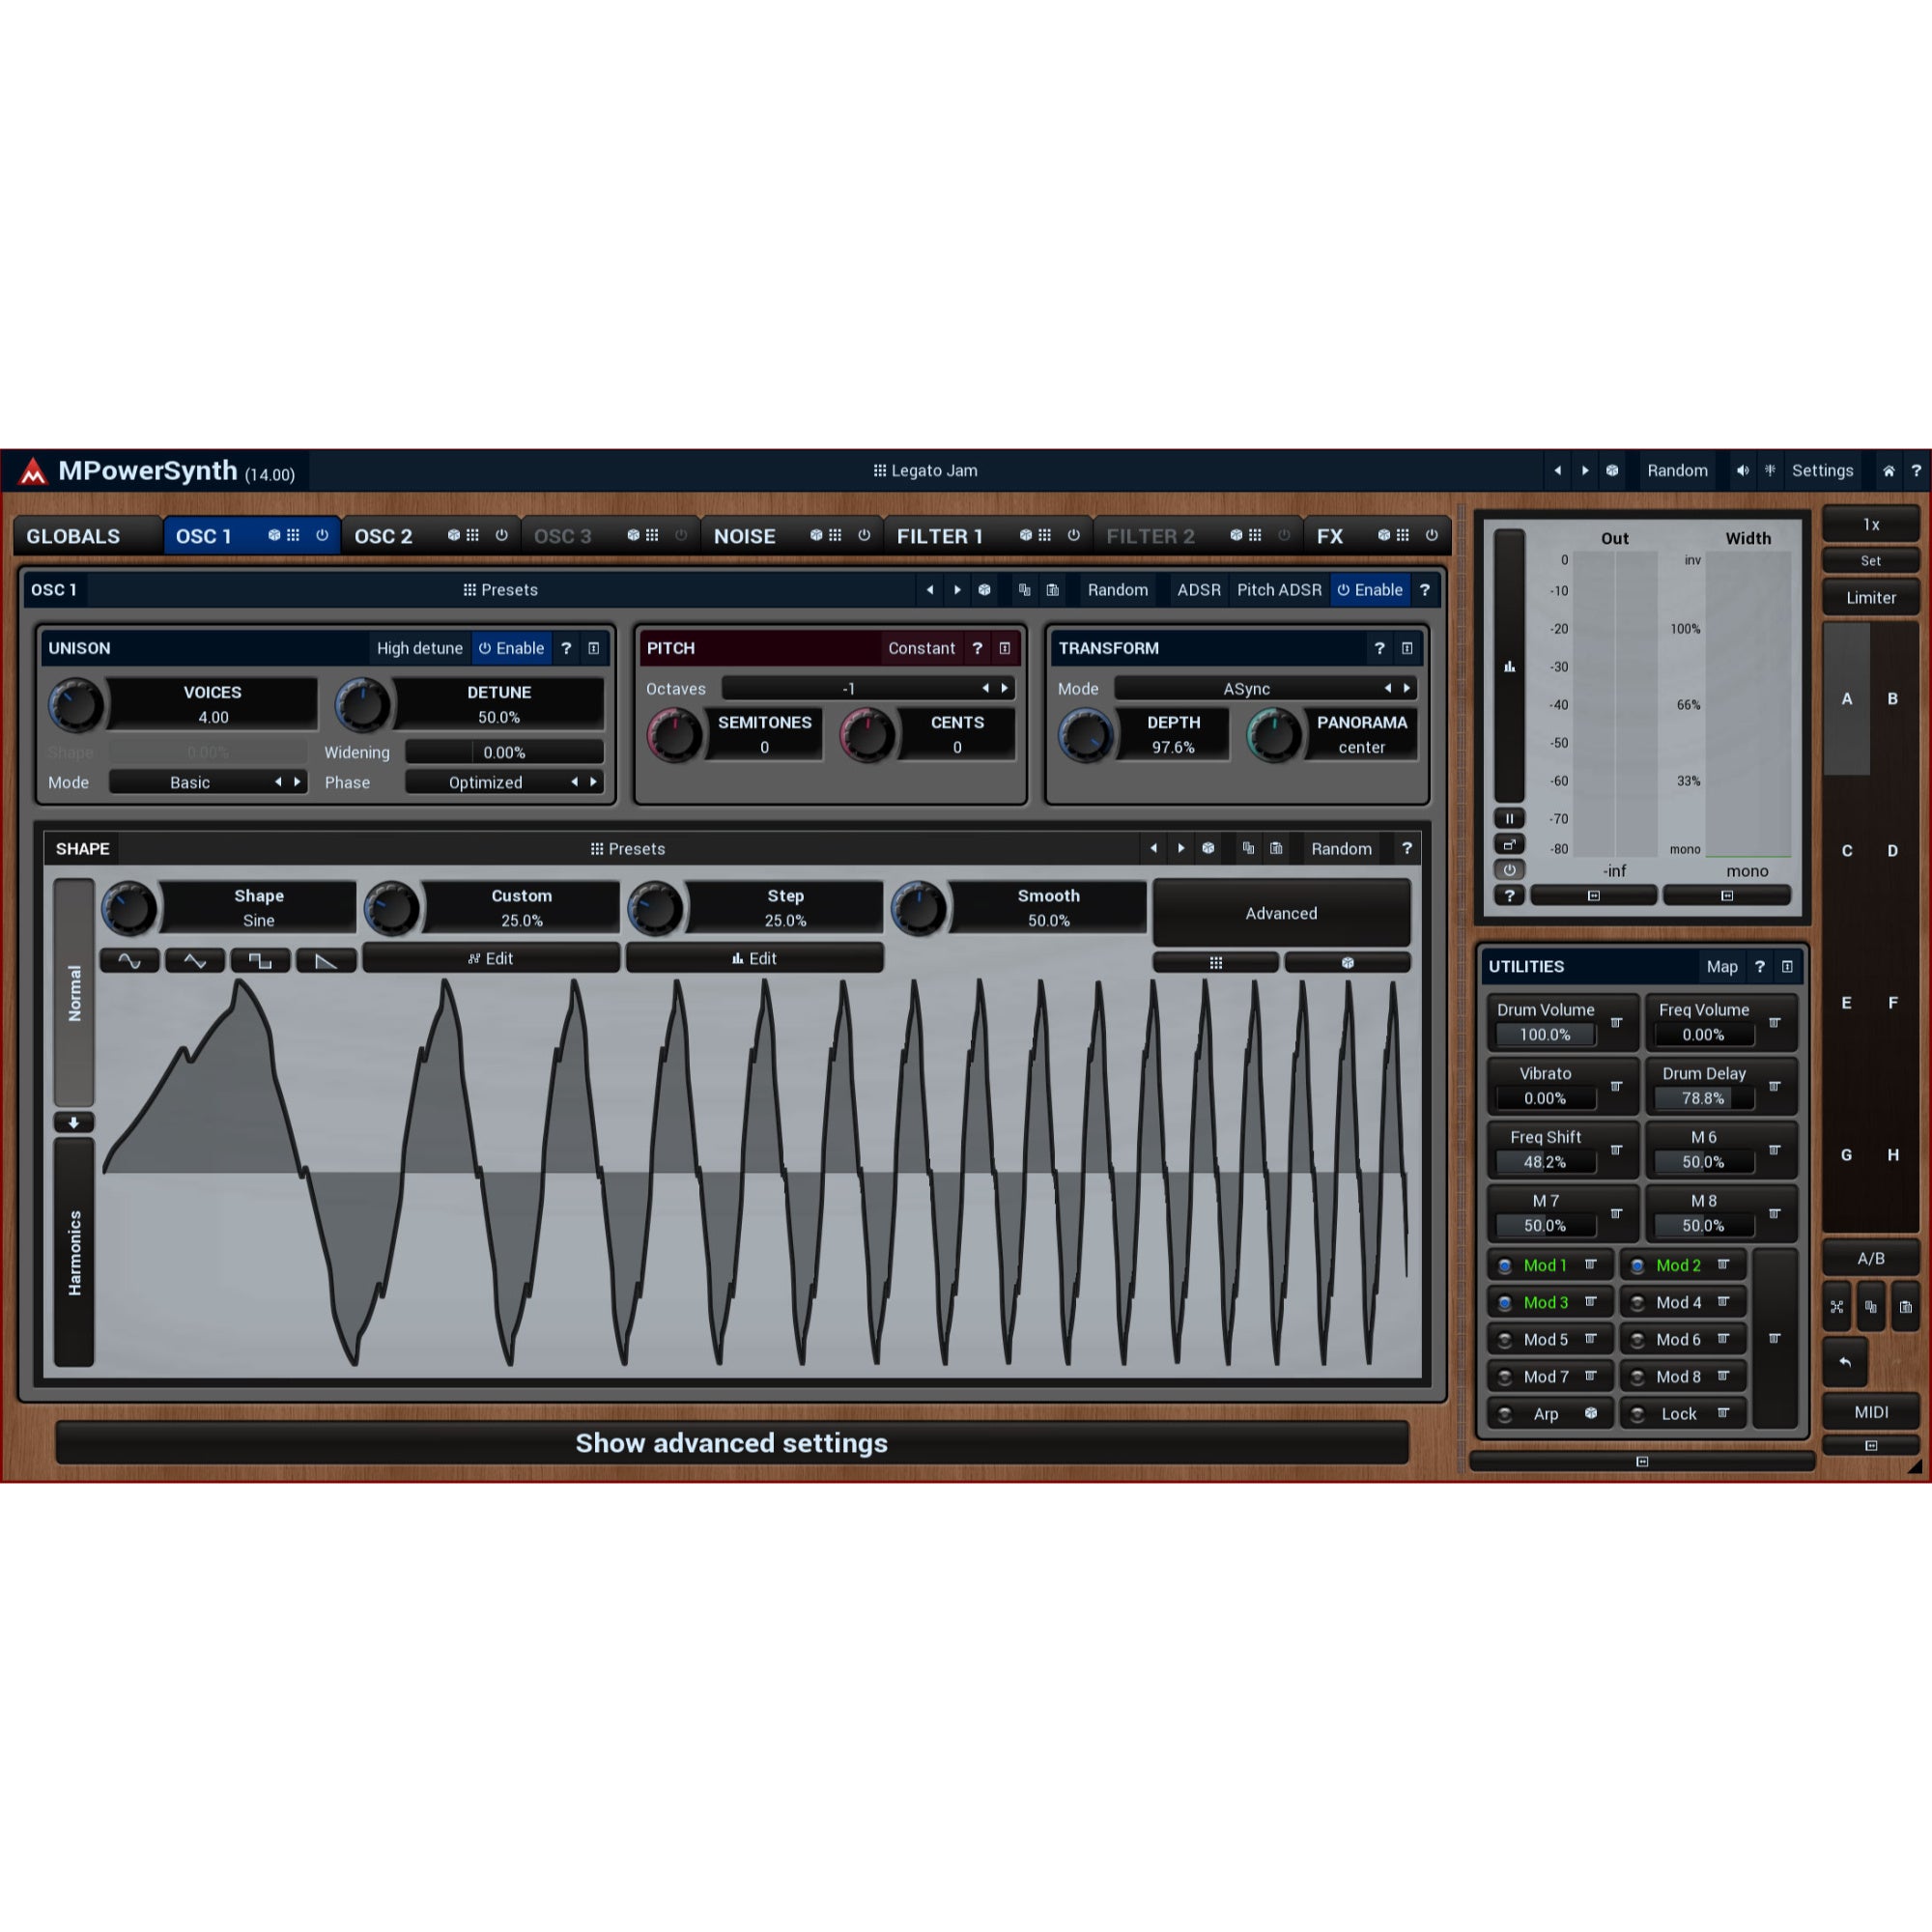This screenshot has width=1932, height=1932.
Task: Toggle the Lock modulator
Action: tap(1637, 1414)
